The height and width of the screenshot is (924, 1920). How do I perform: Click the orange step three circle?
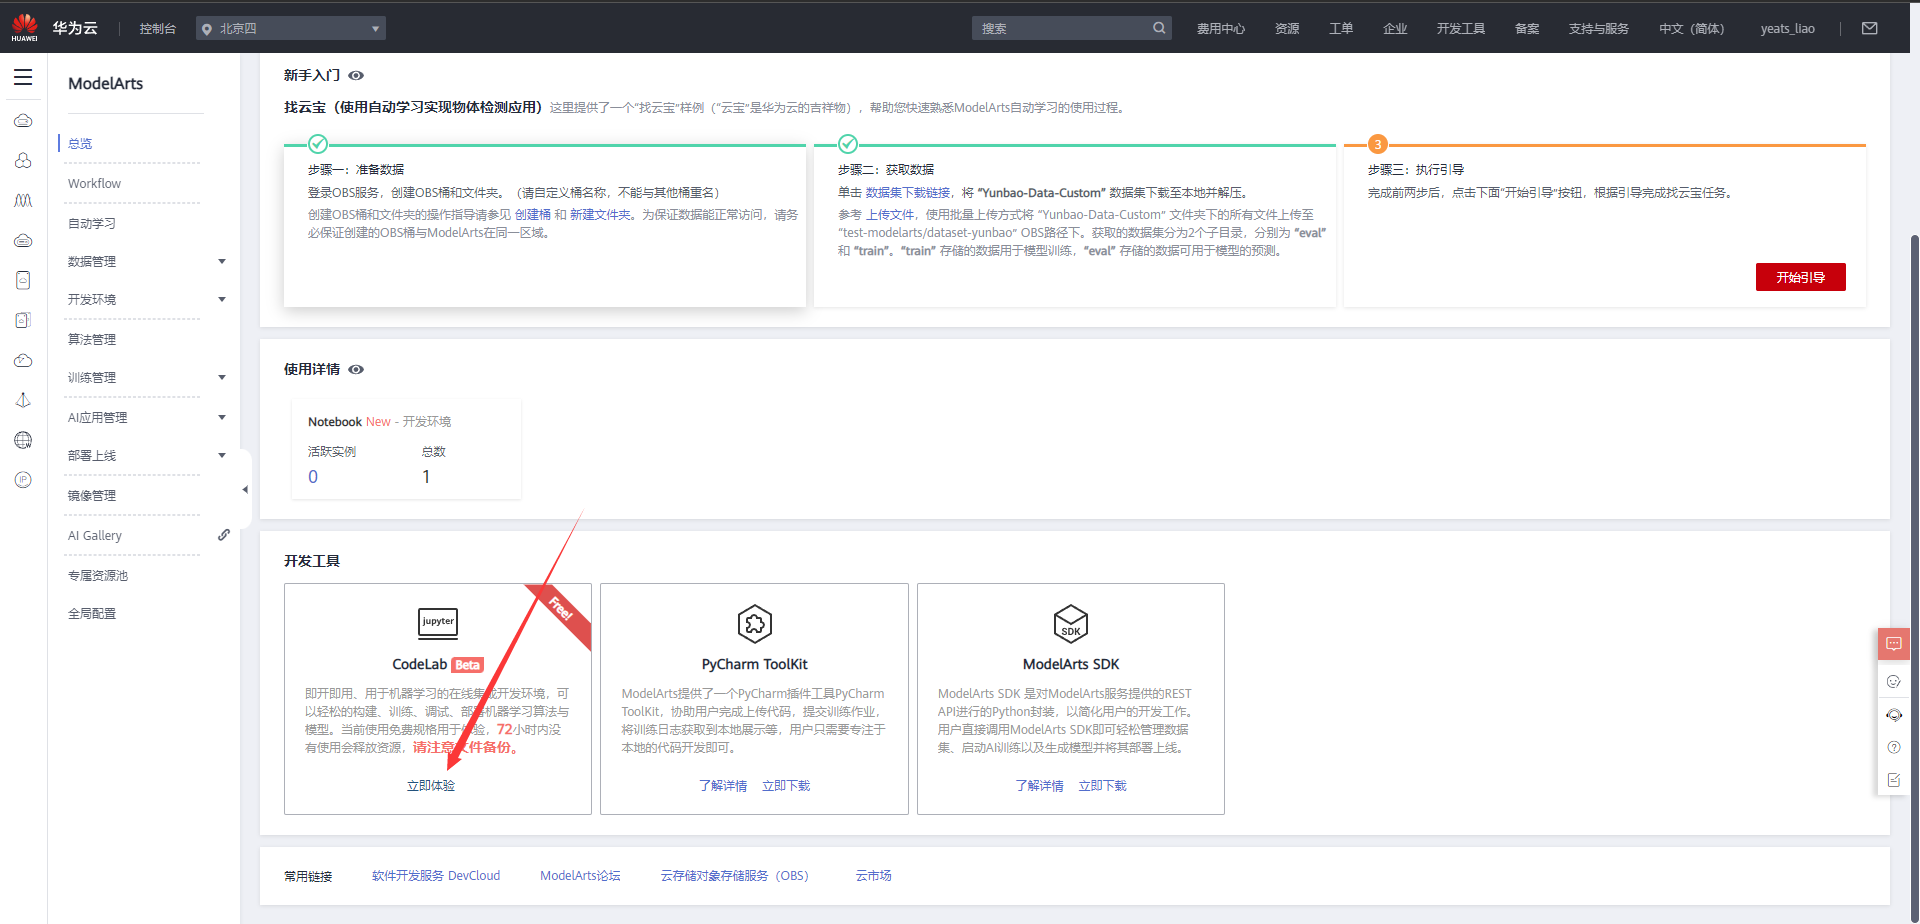pos(1377,144)
